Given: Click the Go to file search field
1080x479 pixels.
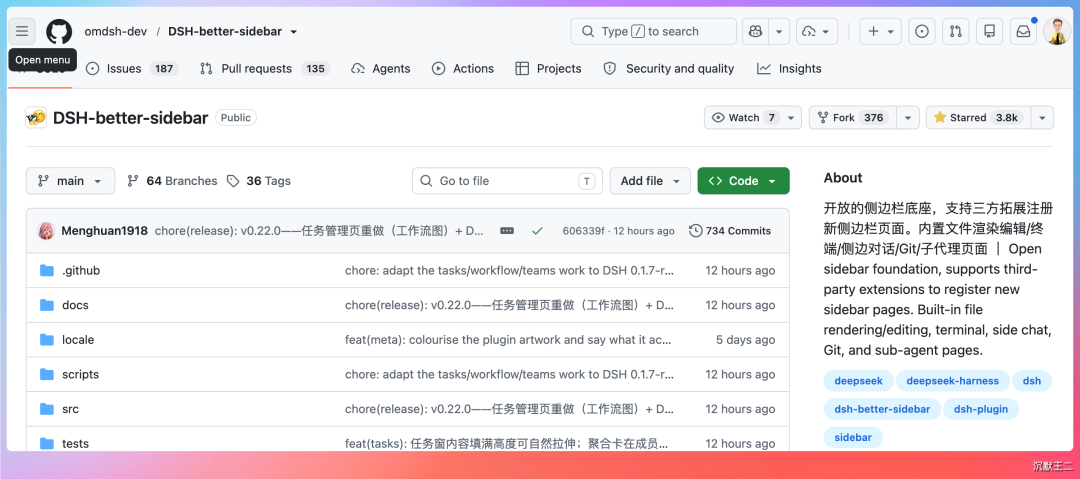Looking at the screenshot, I should point(508,181).
